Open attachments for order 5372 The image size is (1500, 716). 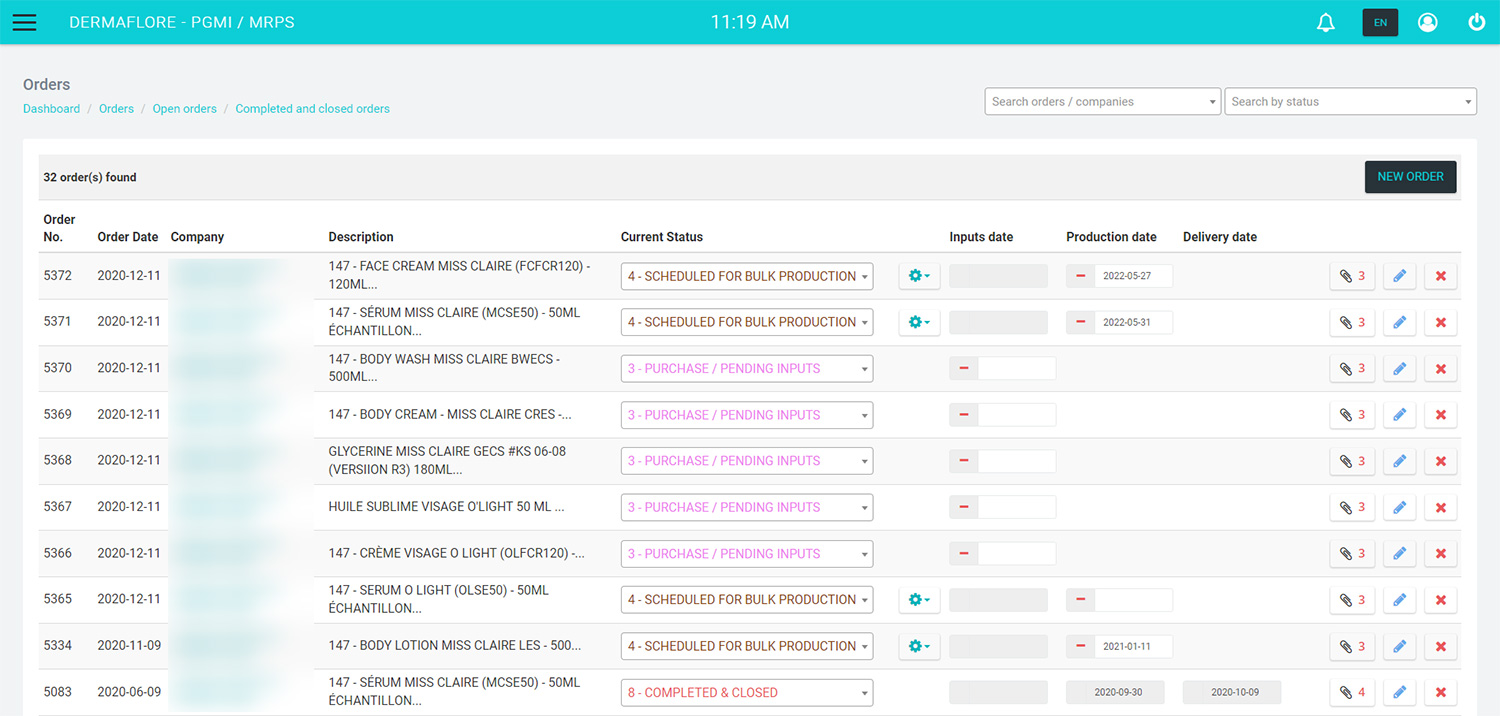click(x=1352, y=276)
